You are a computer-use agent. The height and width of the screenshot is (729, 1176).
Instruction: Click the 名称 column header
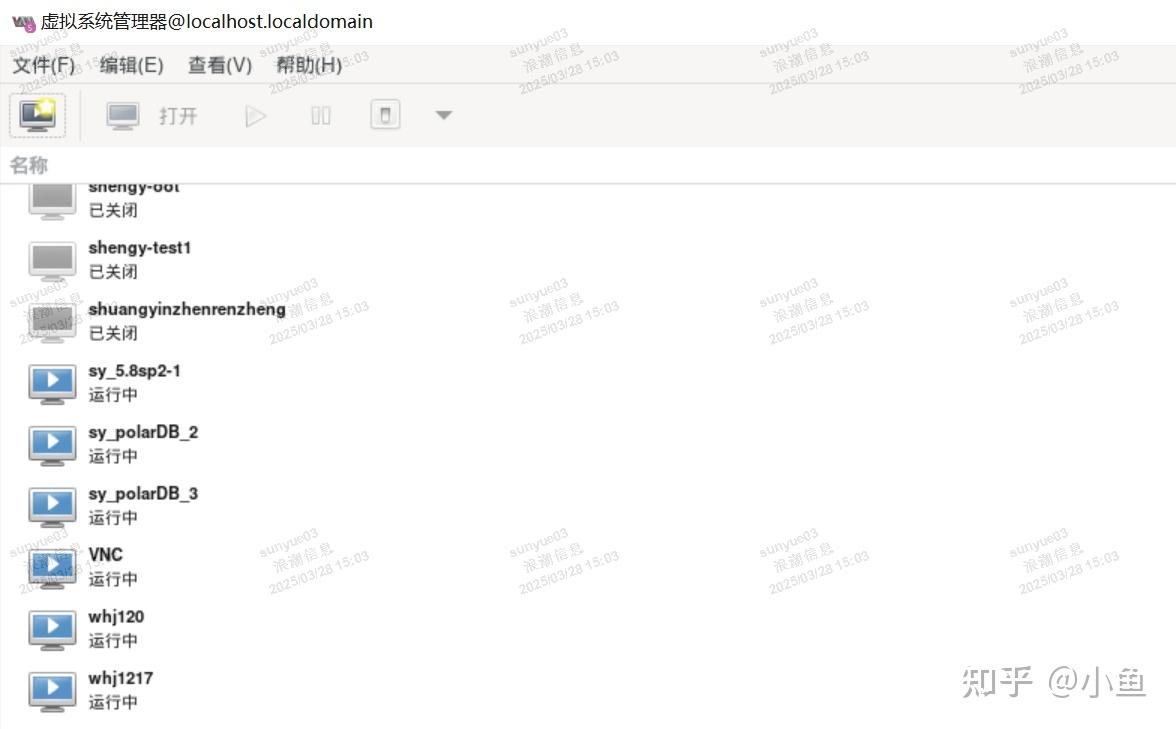(x=28, y=165)
